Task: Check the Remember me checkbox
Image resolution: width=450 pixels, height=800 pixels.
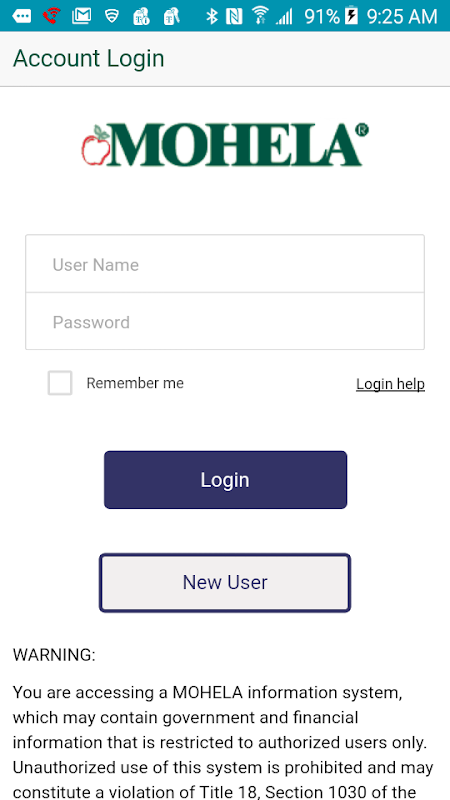Action: pyautogui.click(x=60, y=383)
